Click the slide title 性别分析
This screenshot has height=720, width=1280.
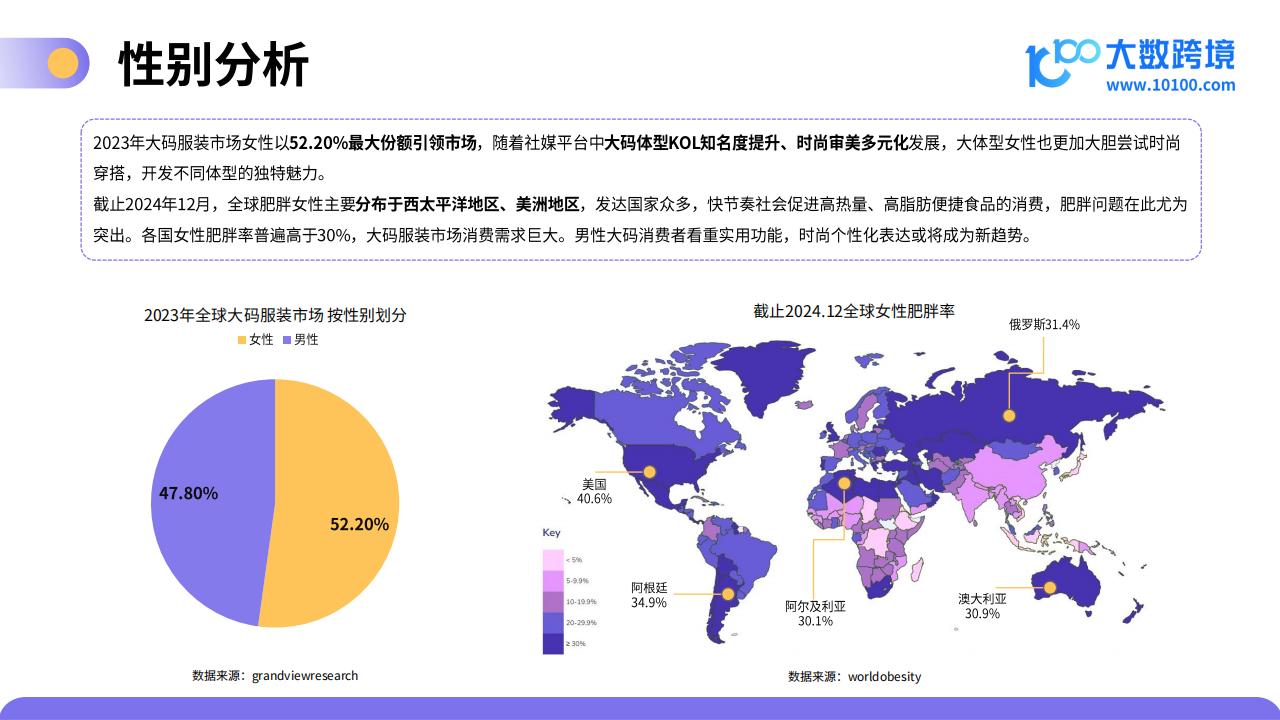click(x=214, y=65)
